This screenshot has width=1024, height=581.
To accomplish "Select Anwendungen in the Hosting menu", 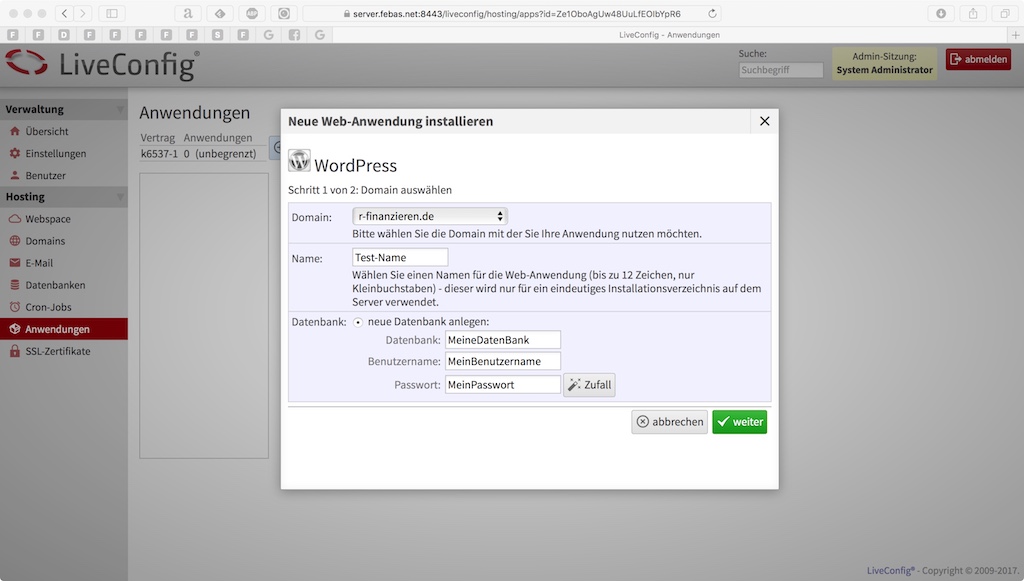I will click(64, 329).
